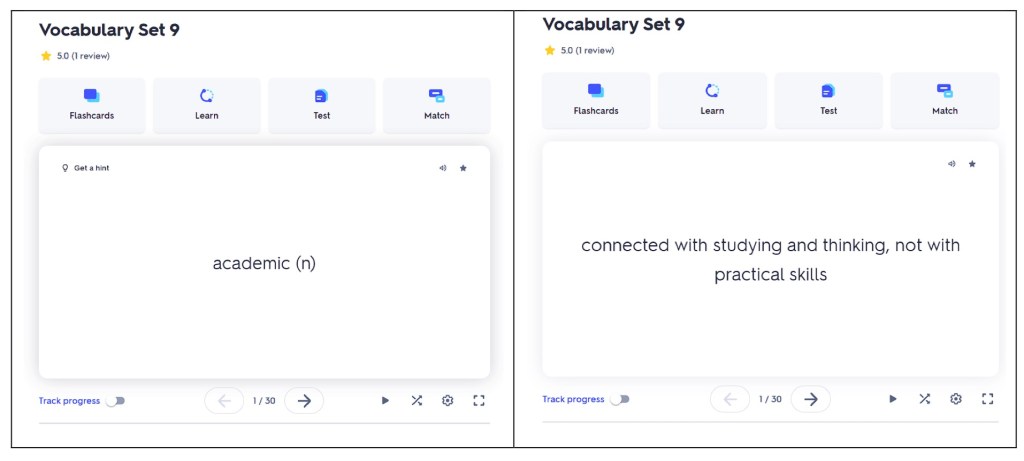Select Match mode above the definition card
Screen dimensions: 1024x461
coord(945,101)
